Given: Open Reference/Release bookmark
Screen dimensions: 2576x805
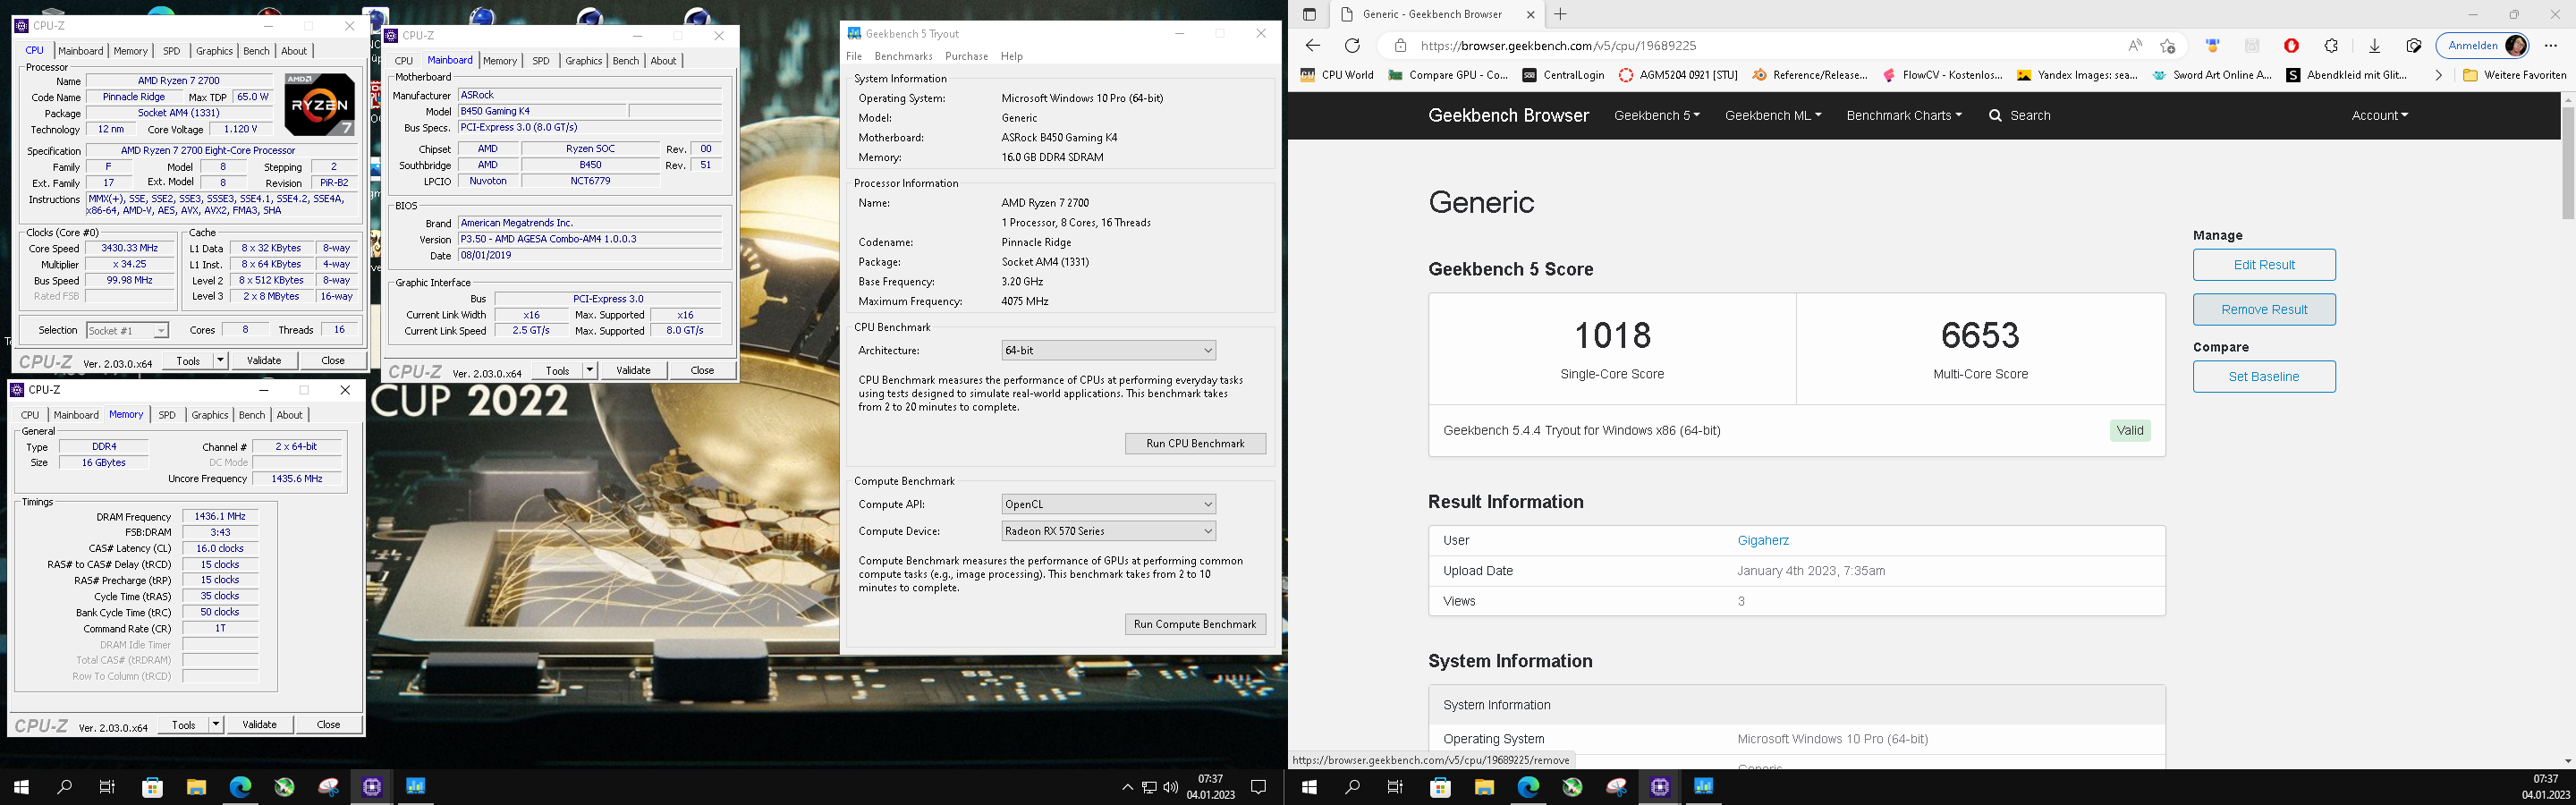Looking at the screenshot, I should tap(1810, 75).
